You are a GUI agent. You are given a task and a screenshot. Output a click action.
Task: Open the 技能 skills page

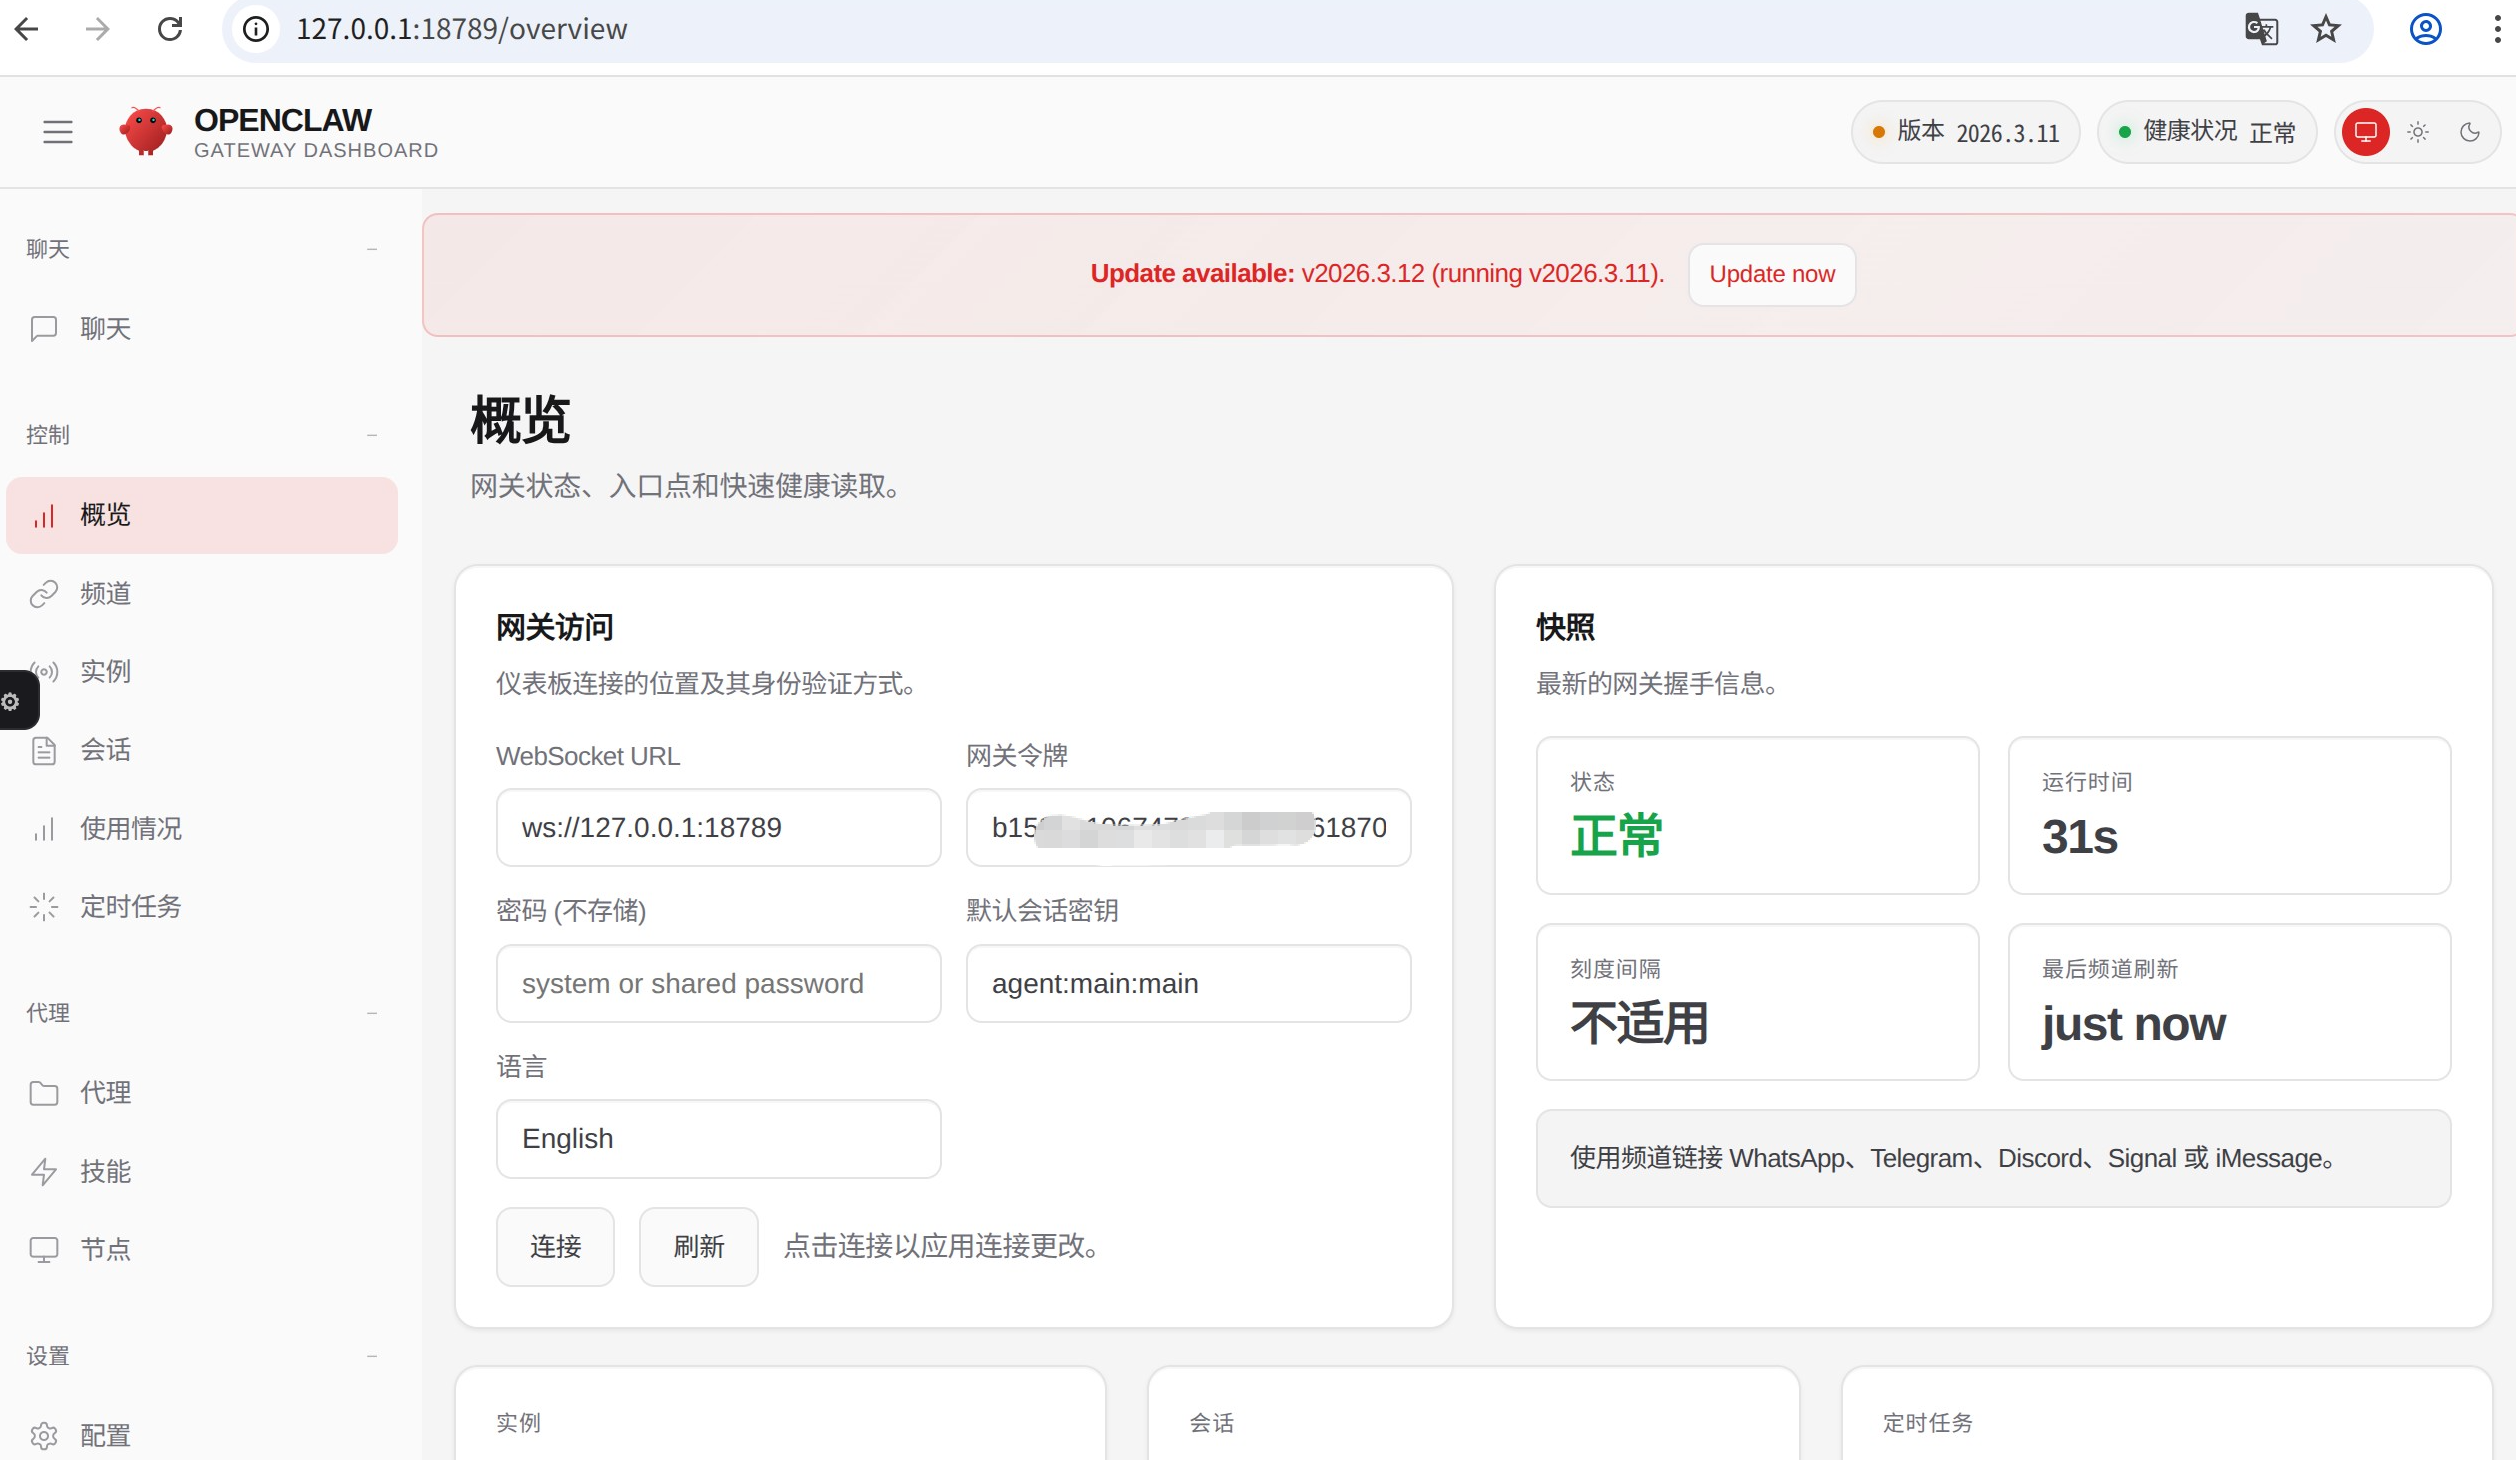(202, 1172)
